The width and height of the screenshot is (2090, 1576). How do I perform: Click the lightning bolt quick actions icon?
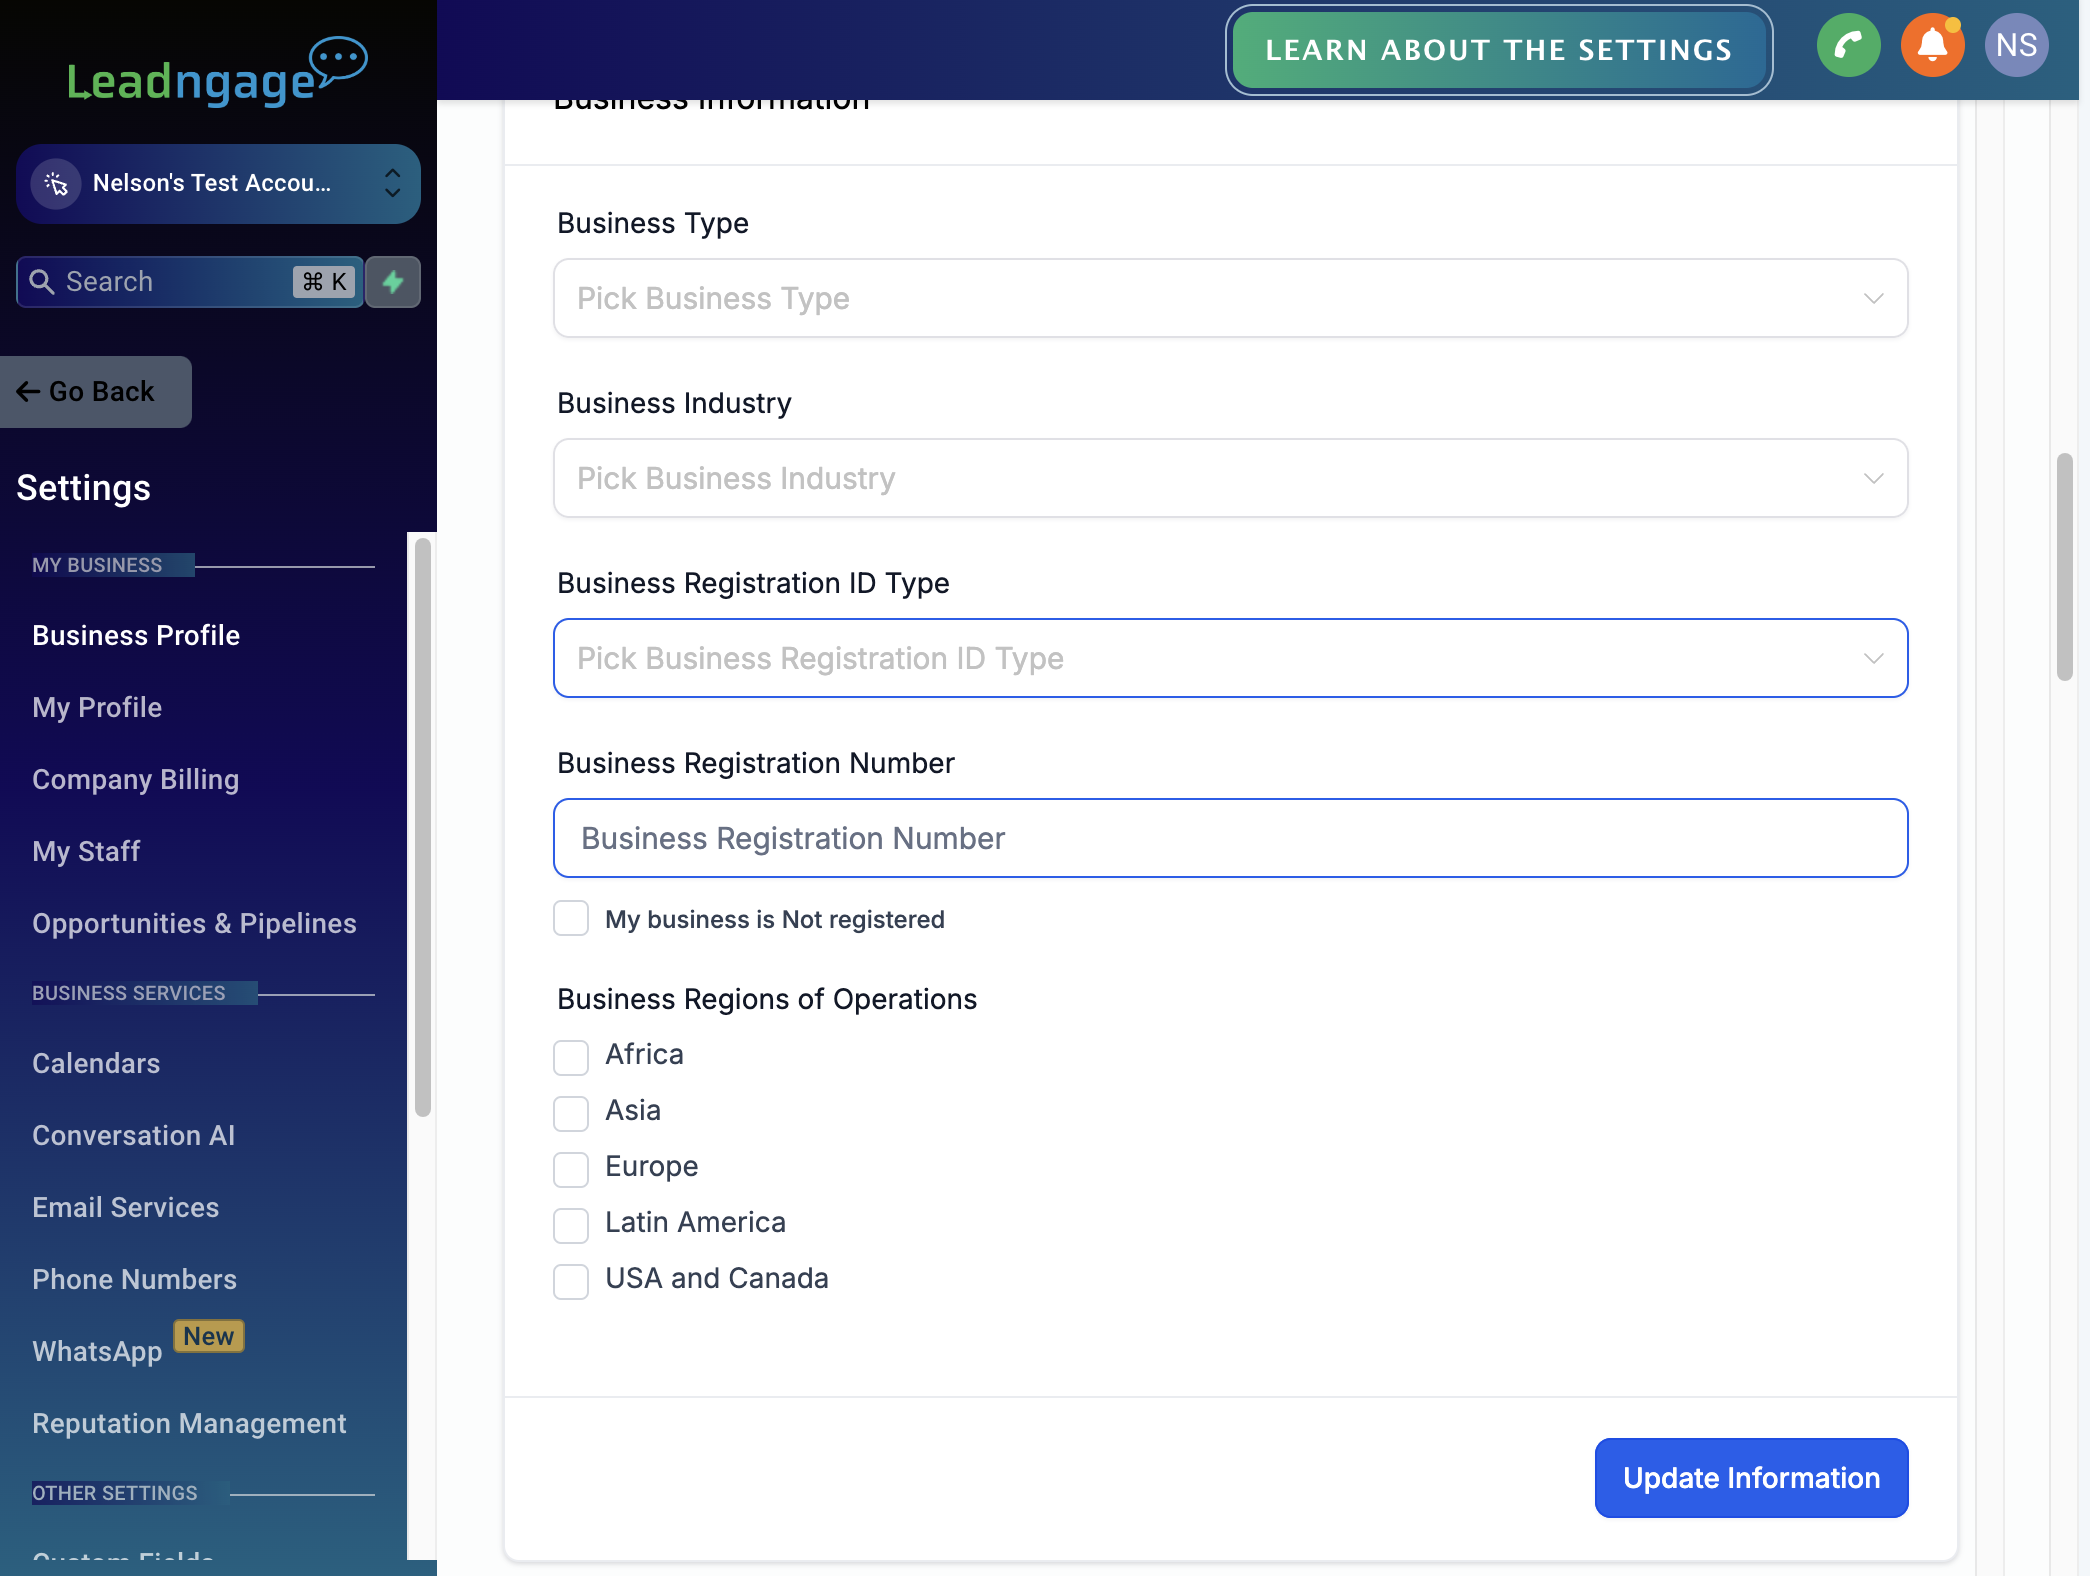tap(393, 282)
